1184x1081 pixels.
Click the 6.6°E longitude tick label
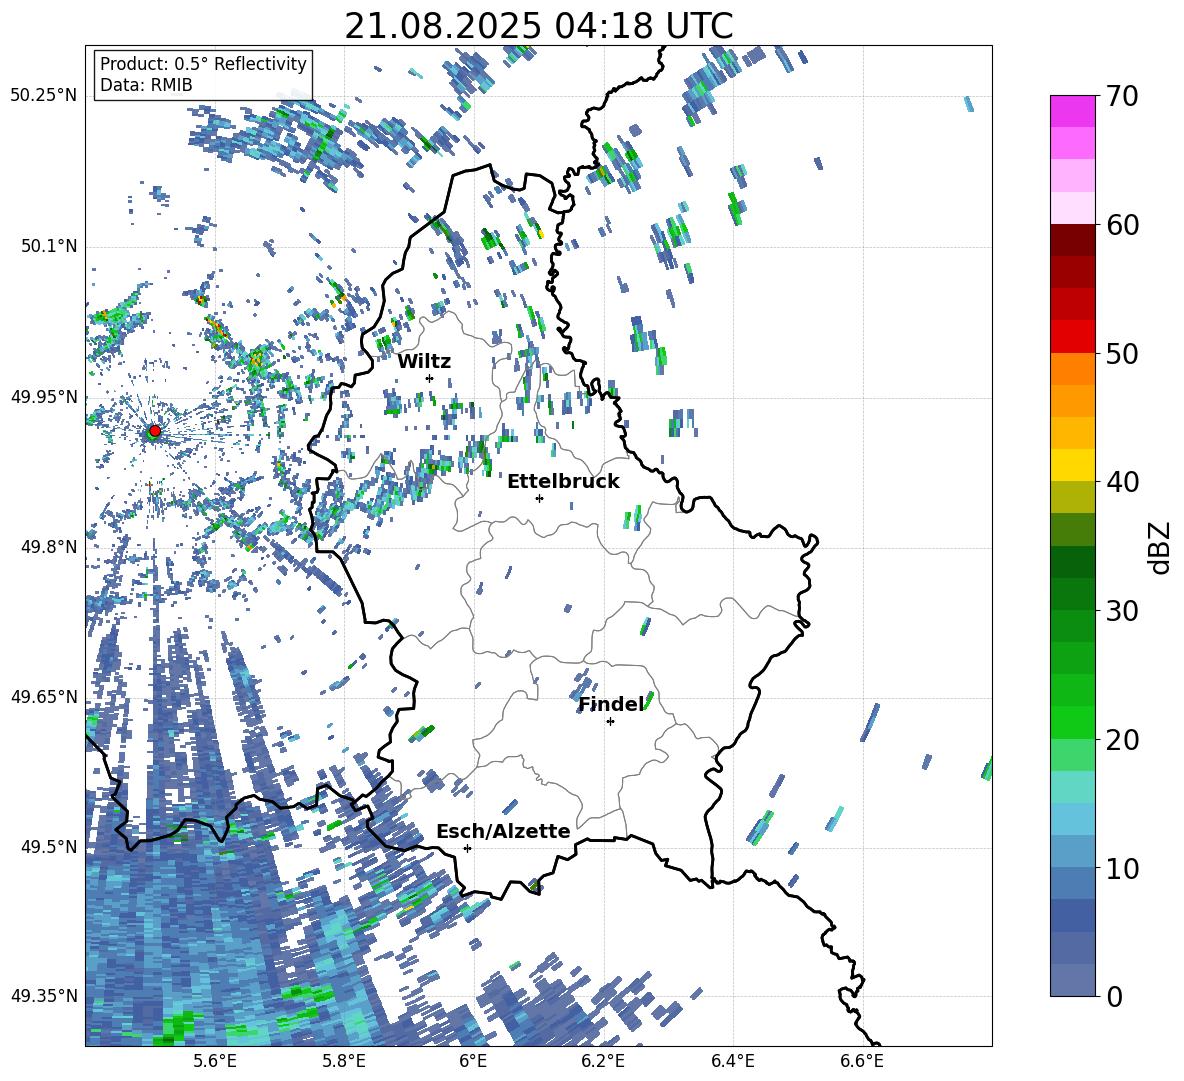pyautogui.click(x=862, y=1062)
